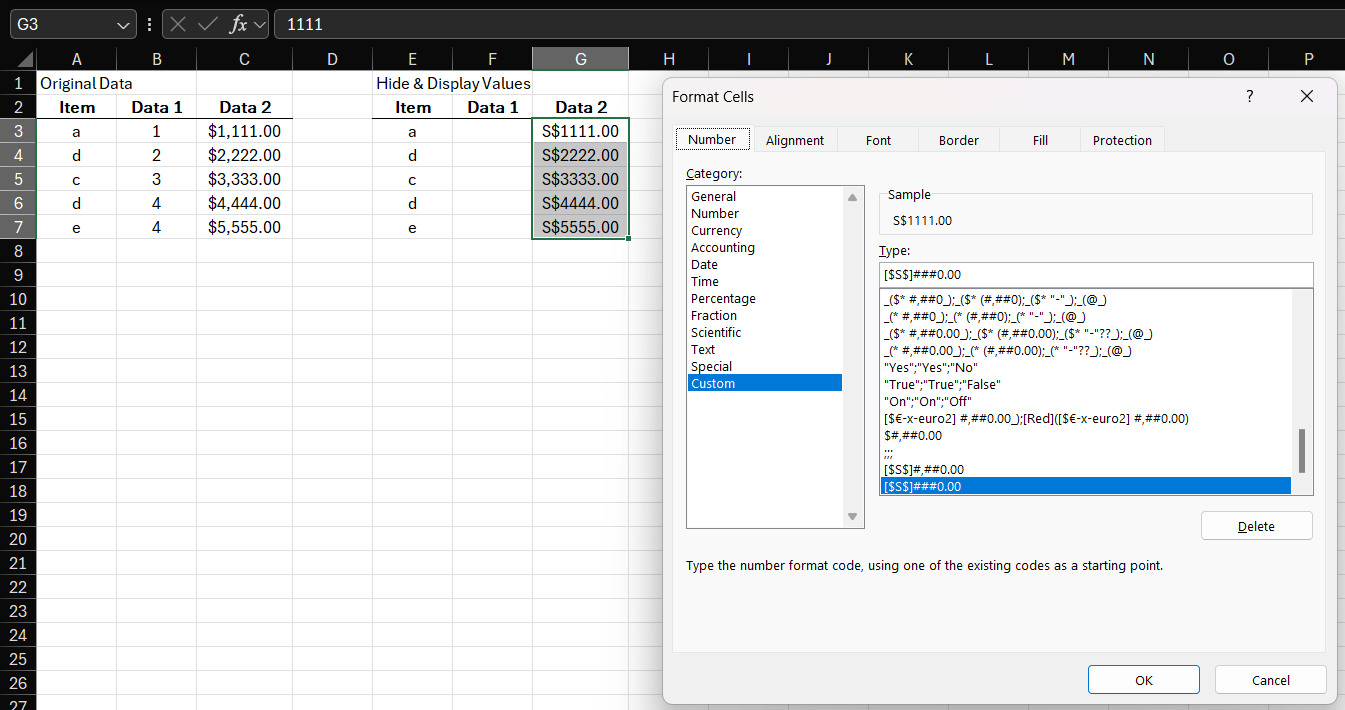The height and width of the screenshot is (710, 1345).
Task: Select the "On";"On";"Off" format code
Action: [x=1086, y=401]
